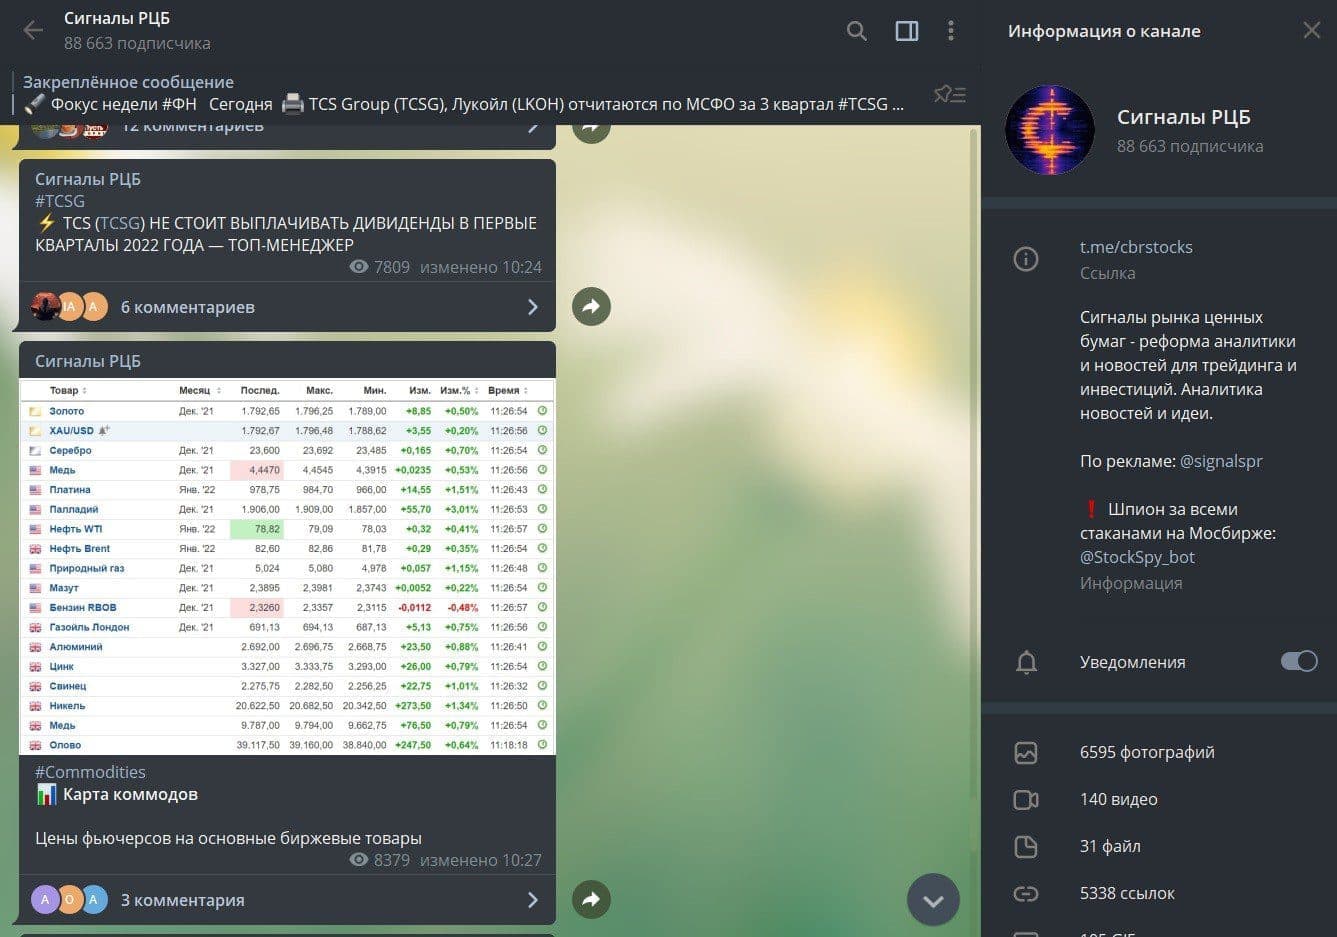Open the Сигналы РЦБ channel avatar
Screen dimensions: 1337x937
[x=1050, y=131]
